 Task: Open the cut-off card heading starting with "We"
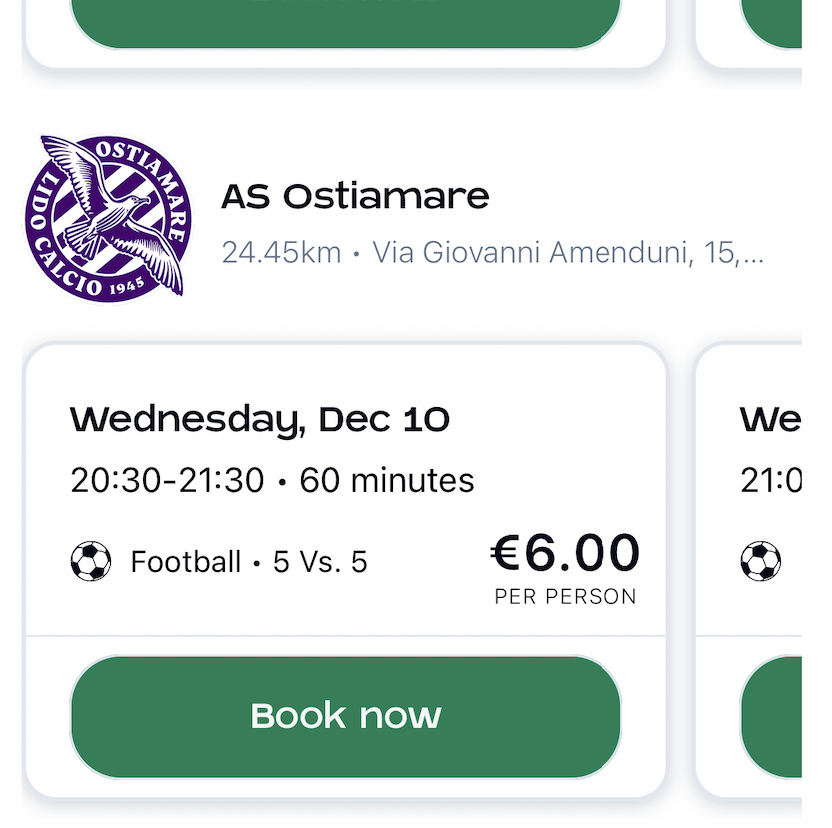tap(770, 420)
